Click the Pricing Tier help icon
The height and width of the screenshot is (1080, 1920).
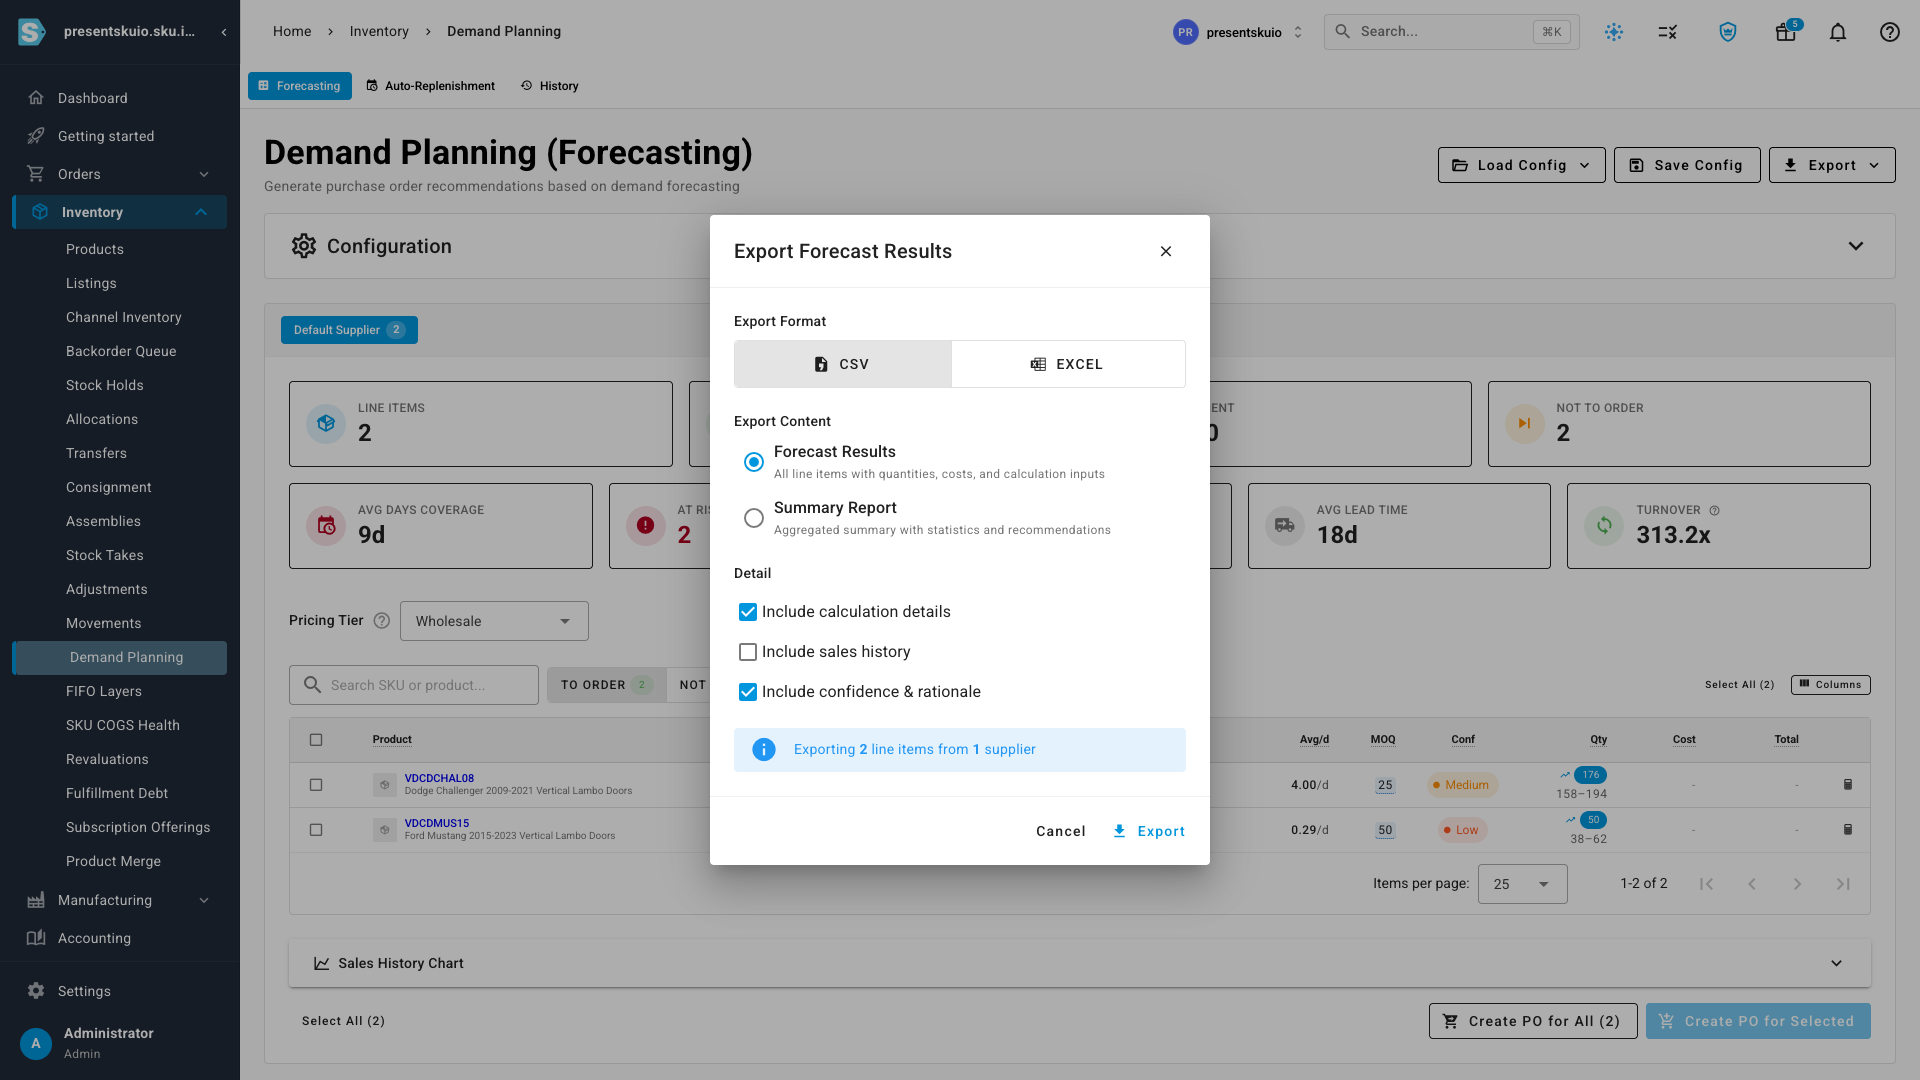pos(382,621)
